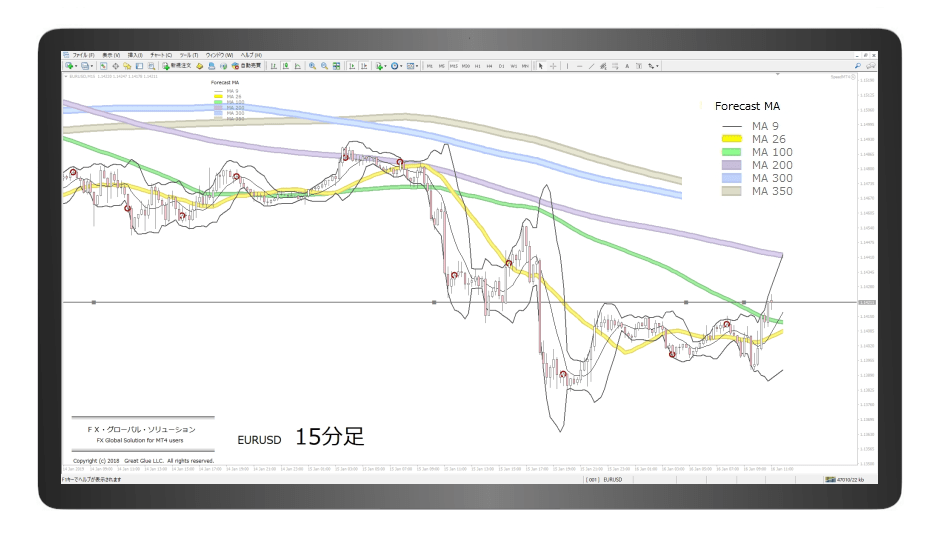
Task: Select the Horizontal Line drawing tool
Action: tap(579, 66)
